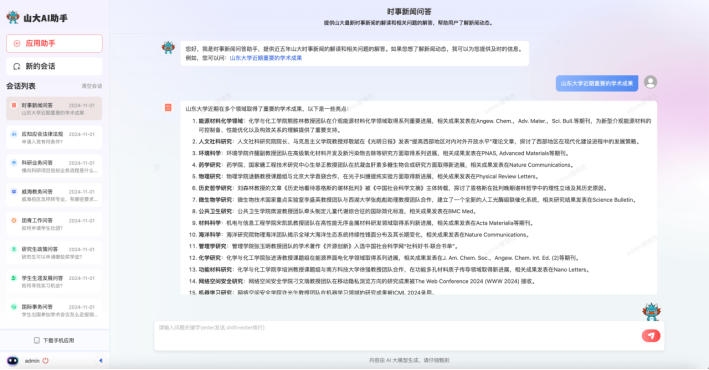Start a 新的会话
The image size is (709, 370).
[x=54, y=66]
